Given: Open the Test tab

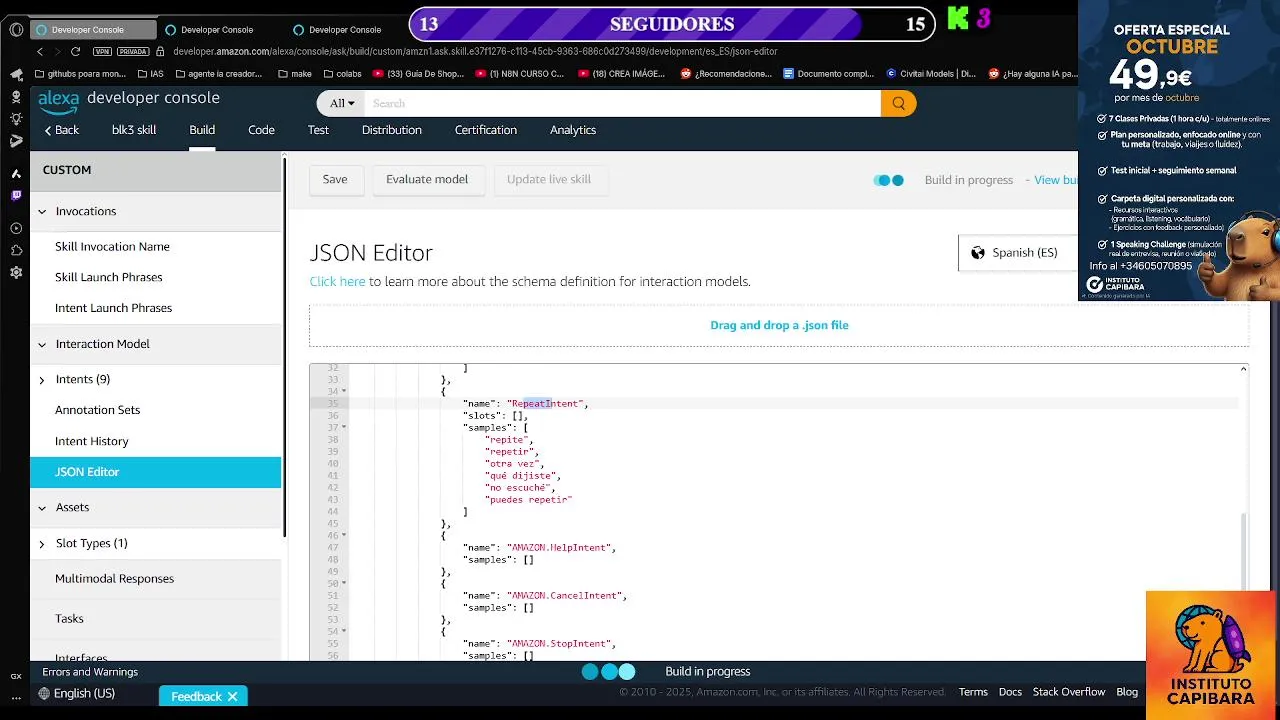Looking at the screenshot, I should (318, 130).
